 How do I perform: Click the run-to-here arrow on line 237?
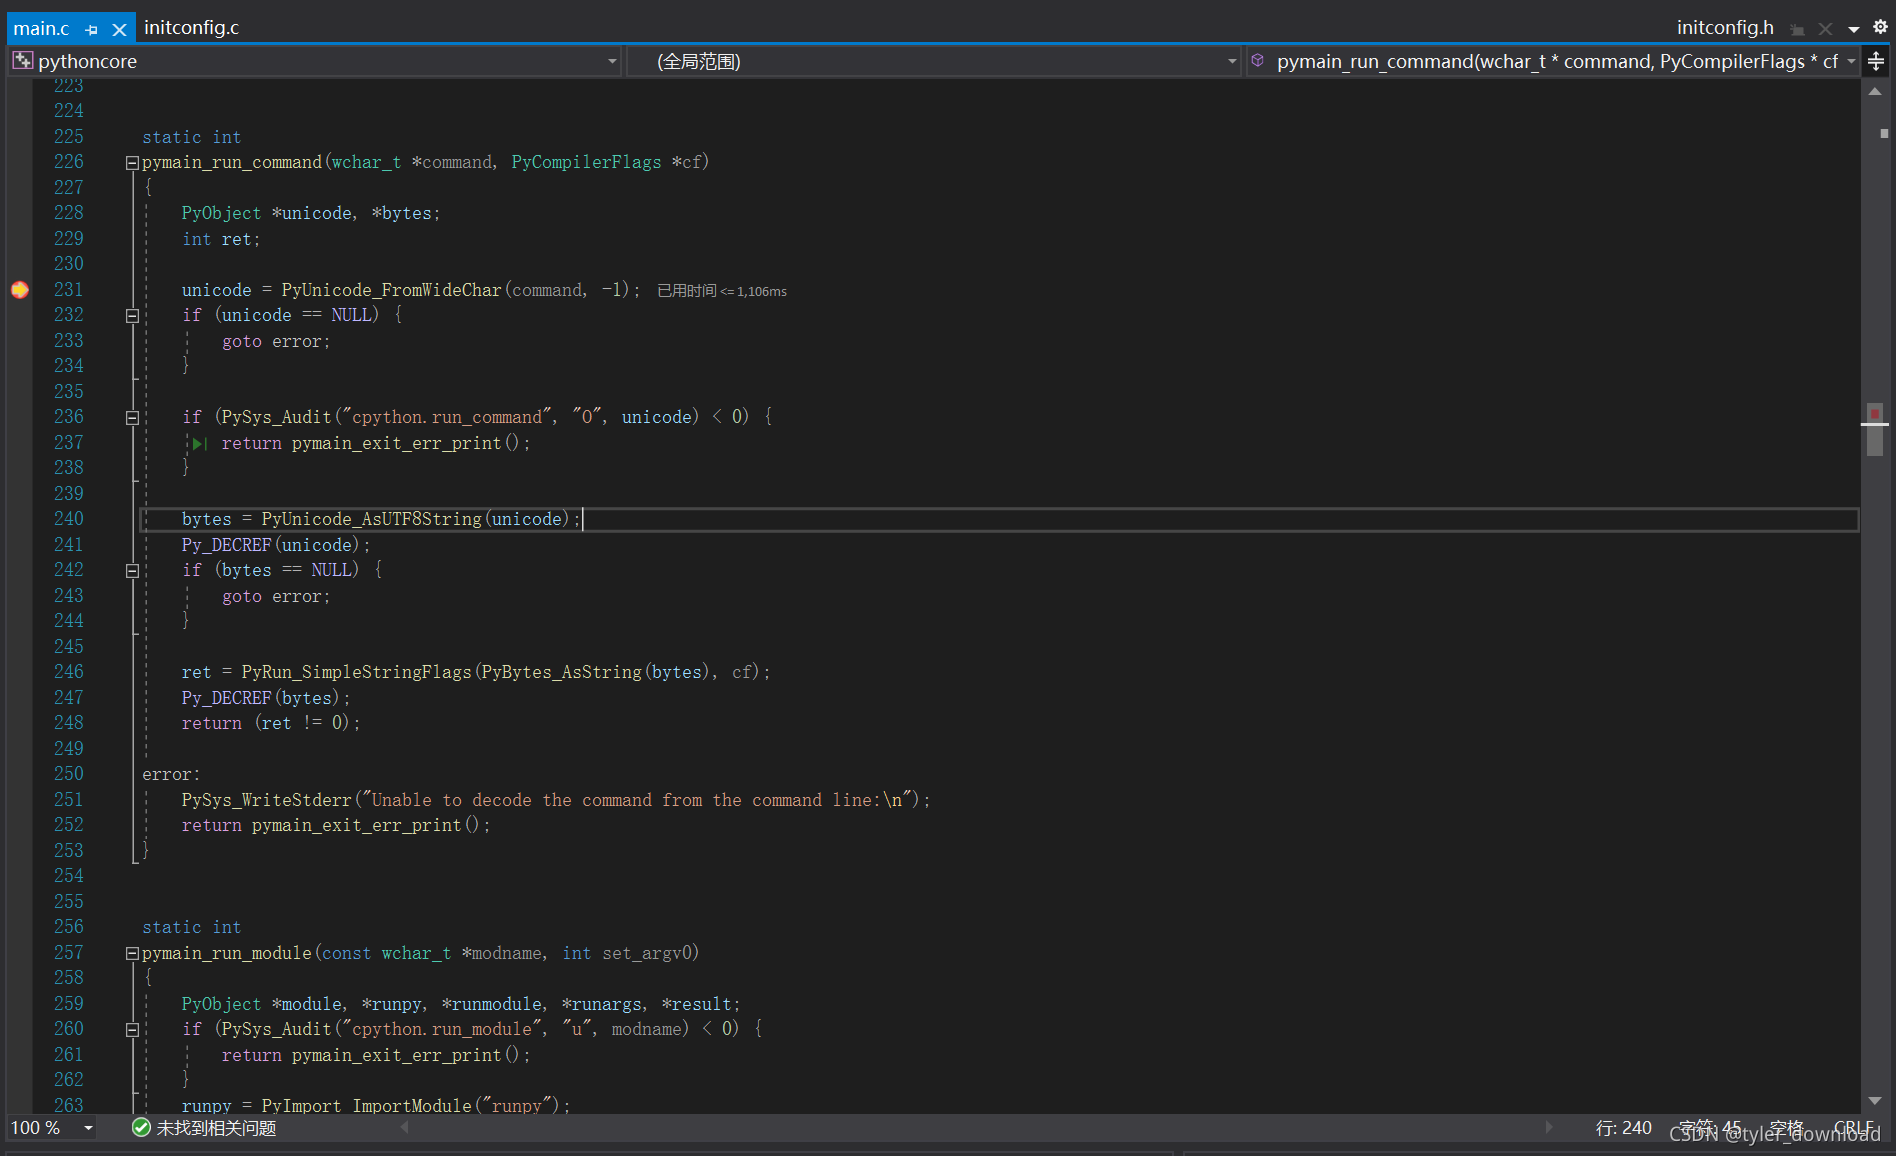pyautogui.click(x=199, y=443)
